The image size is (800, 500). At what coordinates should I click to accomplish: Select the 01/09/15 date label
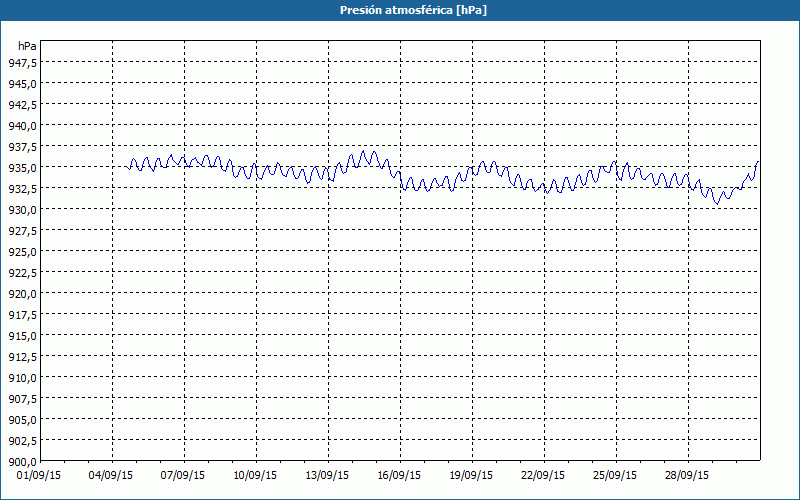[39, 476]
